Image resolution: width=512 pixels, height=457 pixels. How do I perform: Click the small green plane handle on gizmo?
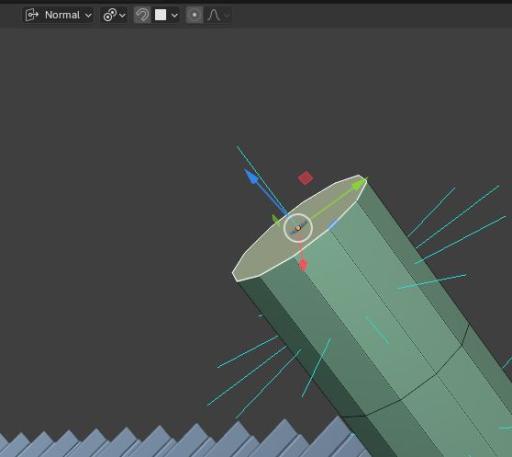click(276, 220)
